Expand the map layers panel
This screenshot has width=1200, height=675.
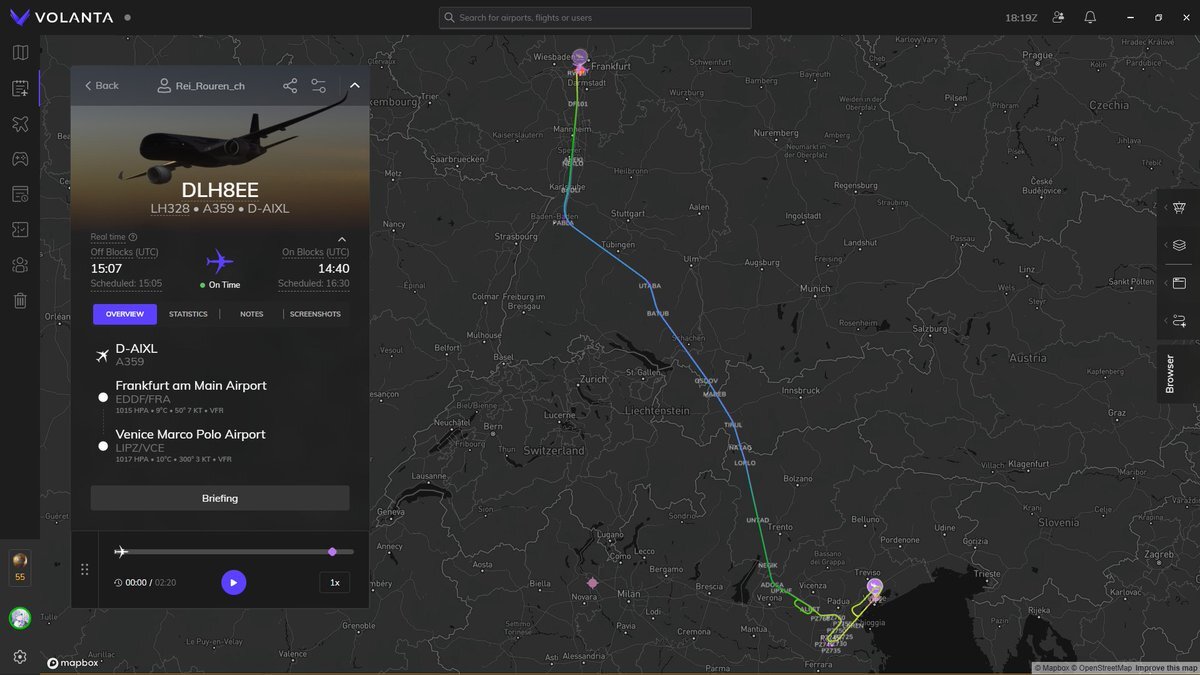(x=1179, y=245)
